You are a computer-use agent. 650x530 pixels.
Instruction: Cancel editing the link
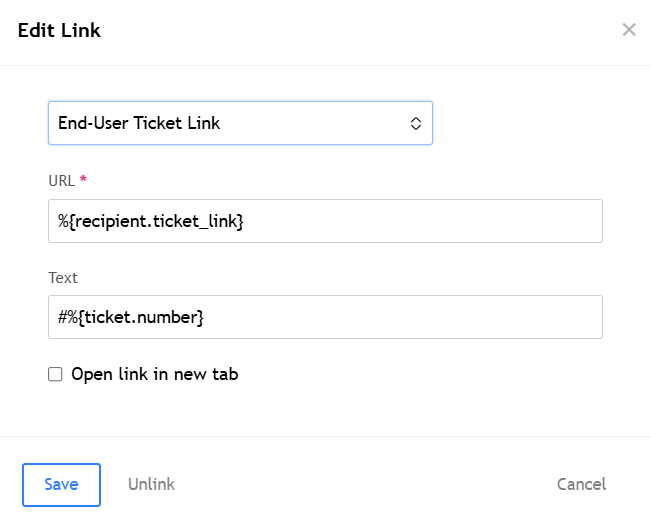tap(581, 485)
